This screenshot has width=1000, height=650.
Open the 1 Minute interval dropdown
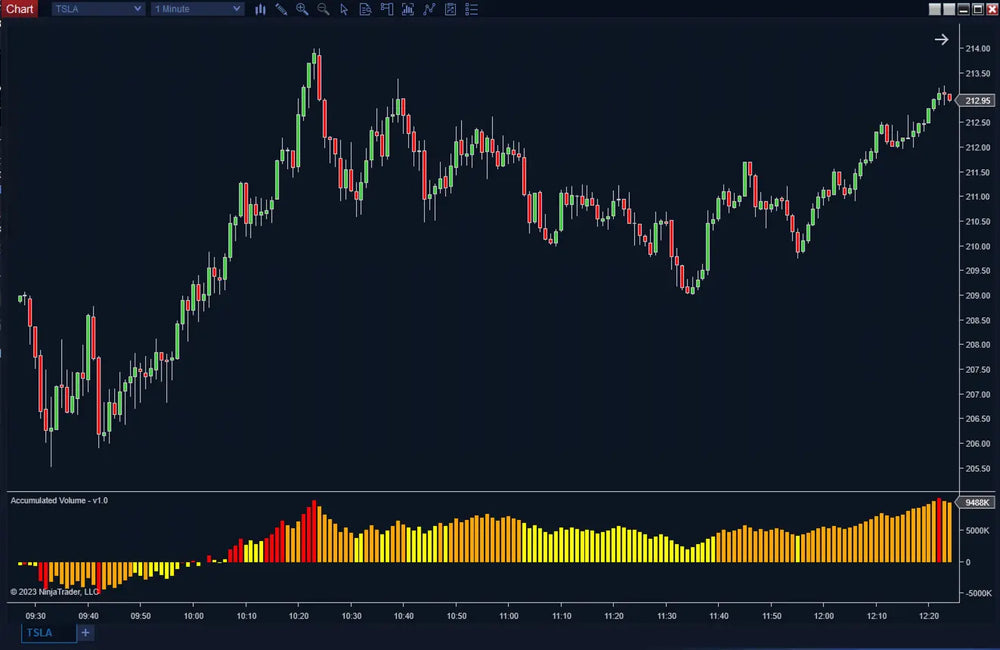coord(196,8)
